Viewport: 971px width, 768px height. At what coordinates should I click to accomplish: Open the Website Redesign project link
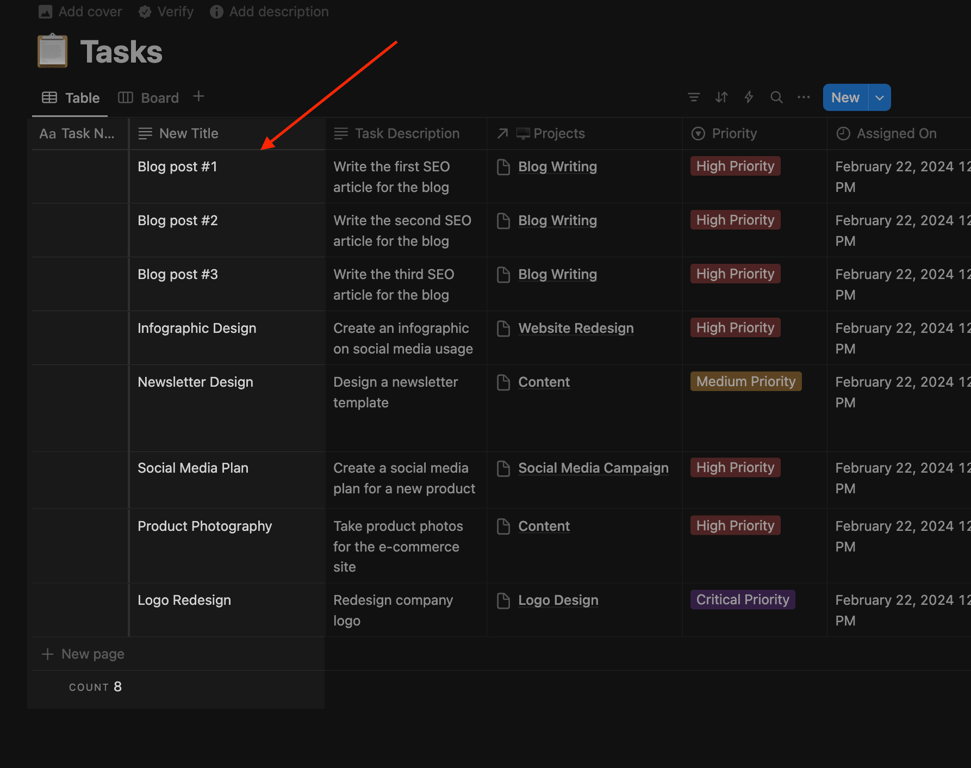point(575,328)
